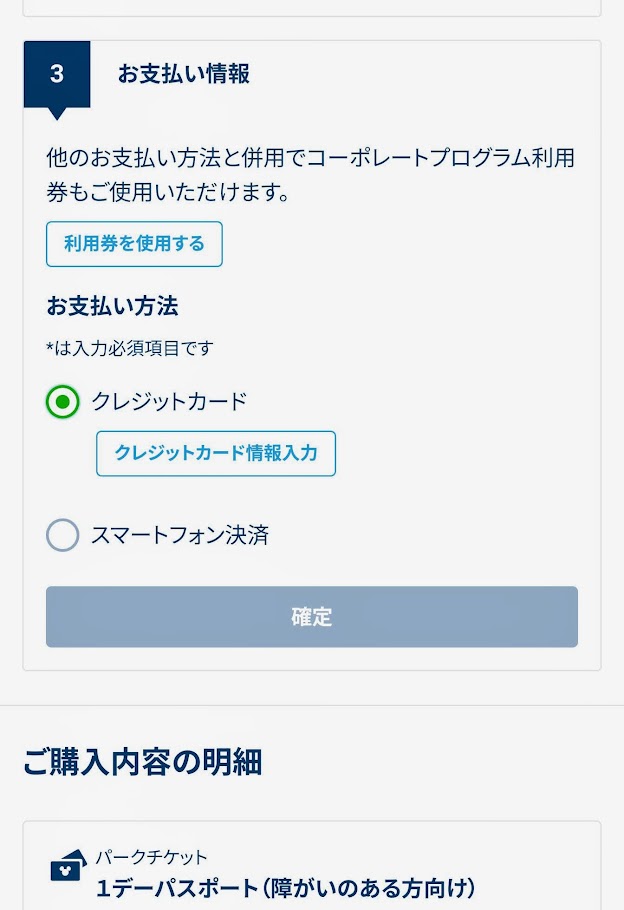624x910 pixels.
Task: Click the required-field note text
Action: pos(129,348)
